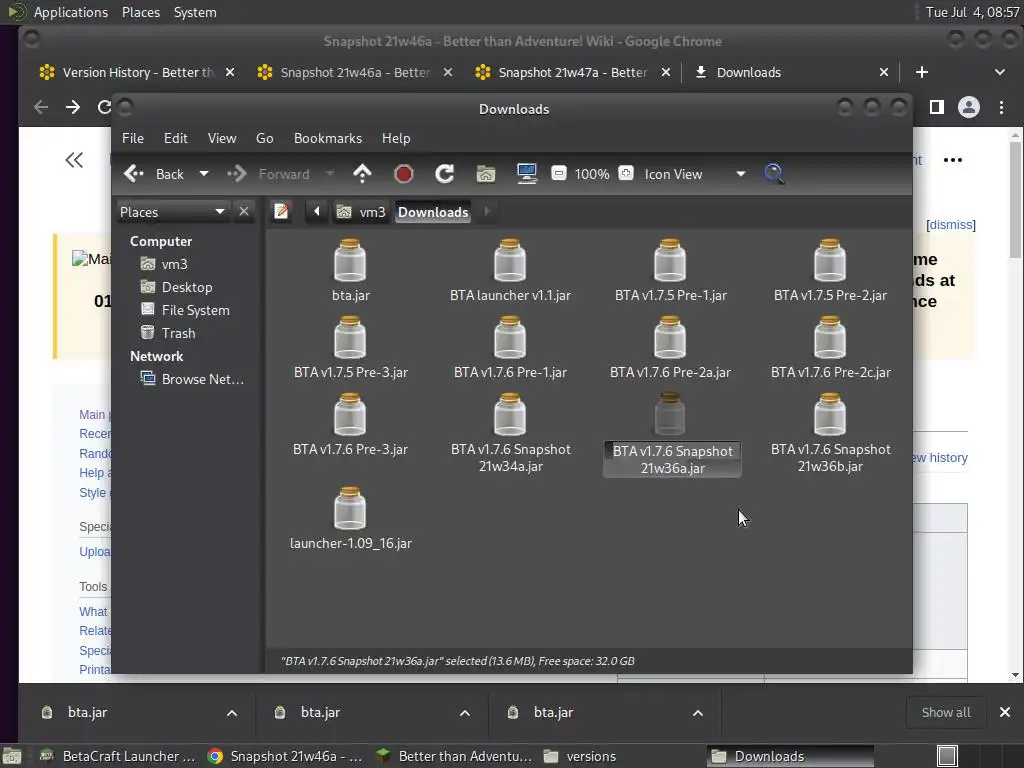Viewport: 1024px width, 768px height.
Task: Open the Bookmarks menu
Action: [328, 138]
